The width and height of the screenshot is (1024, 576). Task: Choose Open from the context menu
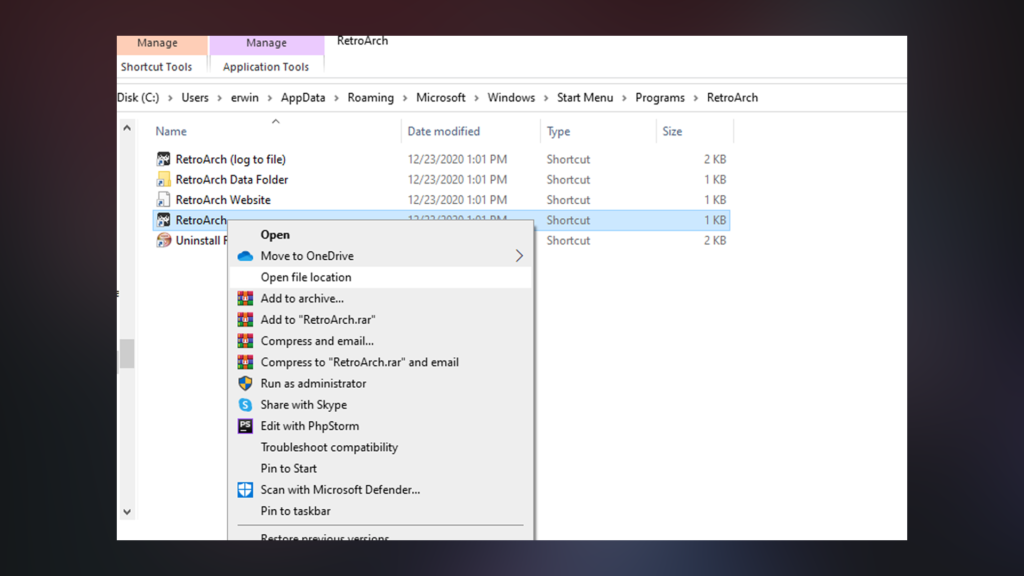coord(381,234)
